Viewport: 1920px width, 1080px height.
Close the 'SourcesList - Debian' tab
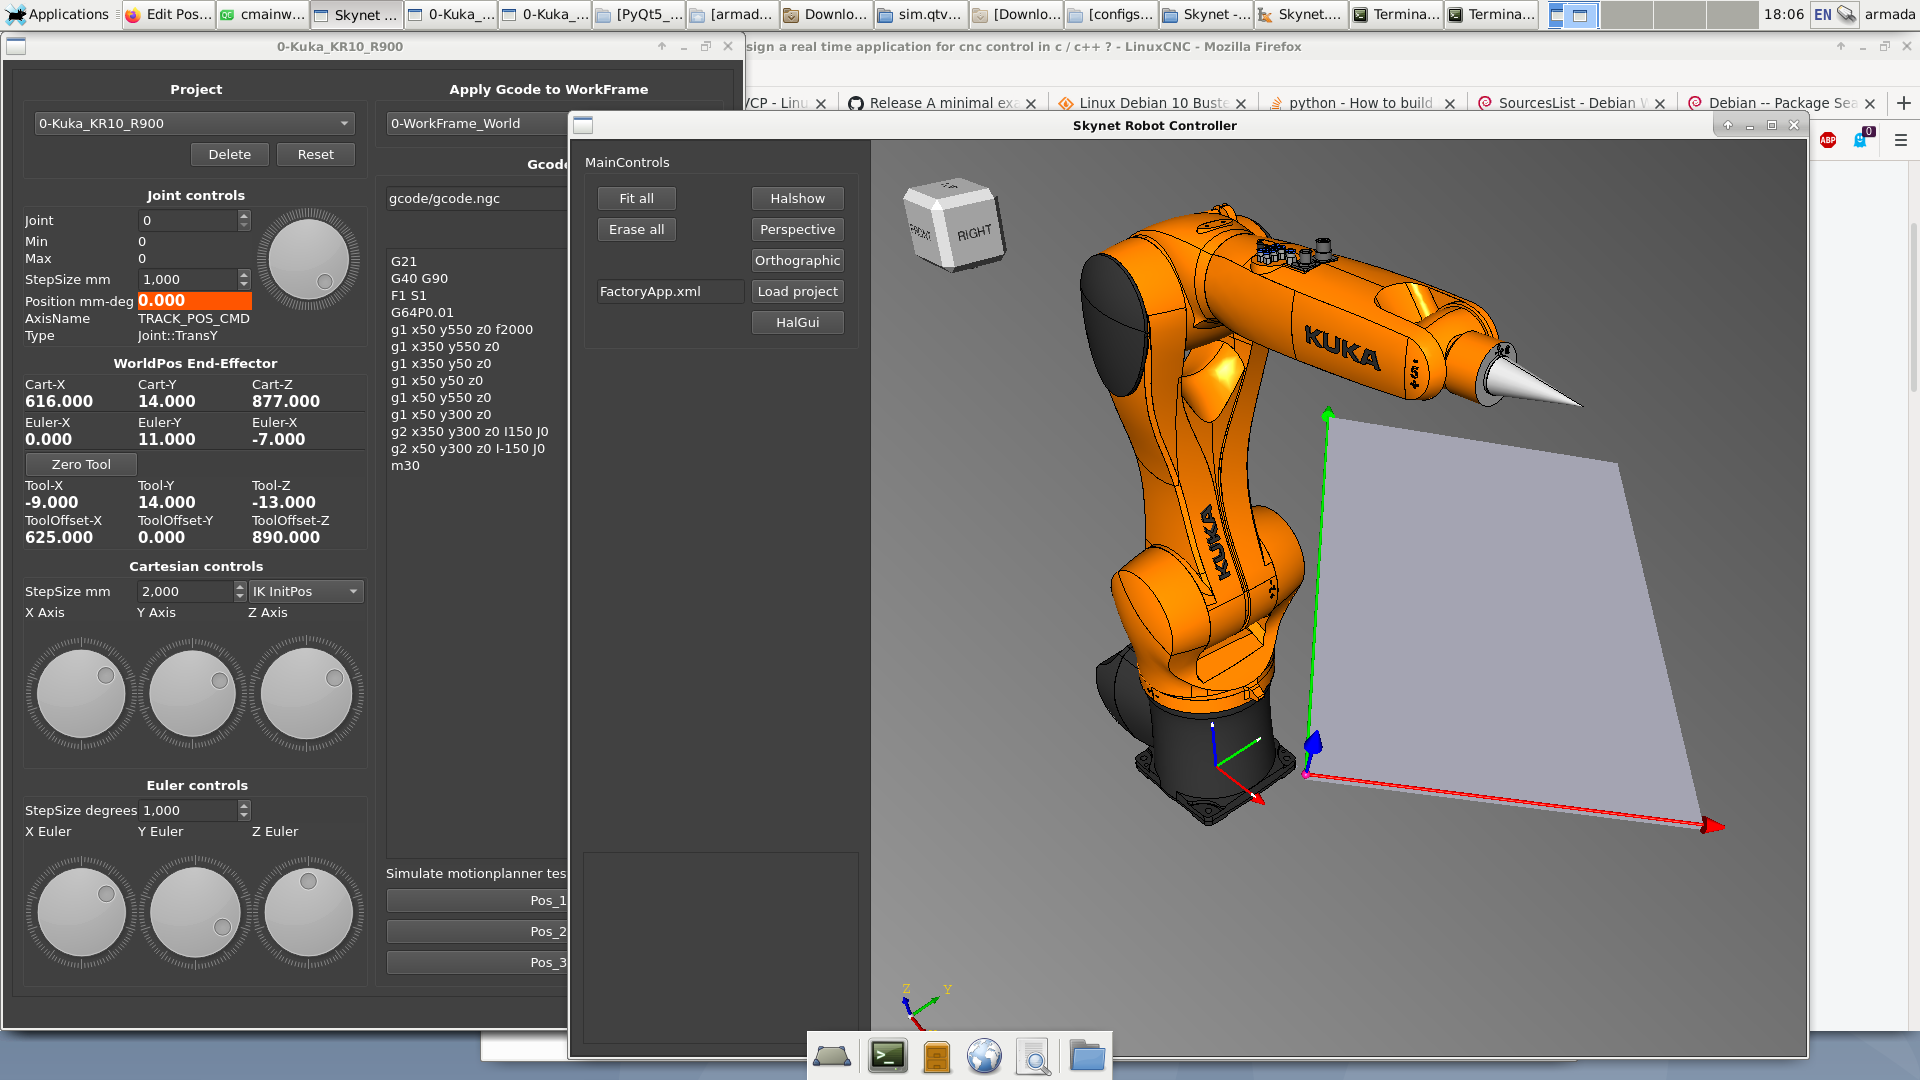click(x=1660, y=103)
